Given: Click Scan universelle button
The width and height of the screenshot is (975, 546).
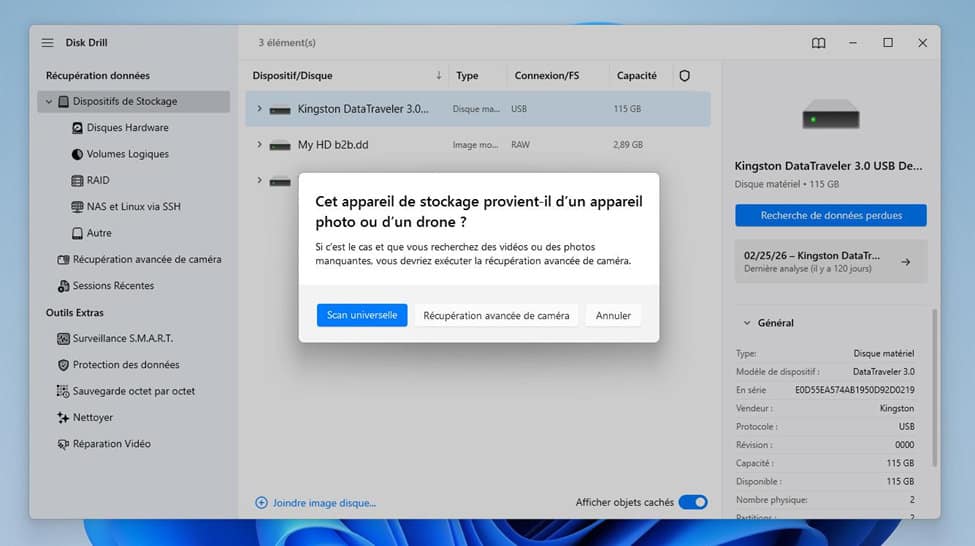Looking at the screenshot, I should tap(362, 315).
